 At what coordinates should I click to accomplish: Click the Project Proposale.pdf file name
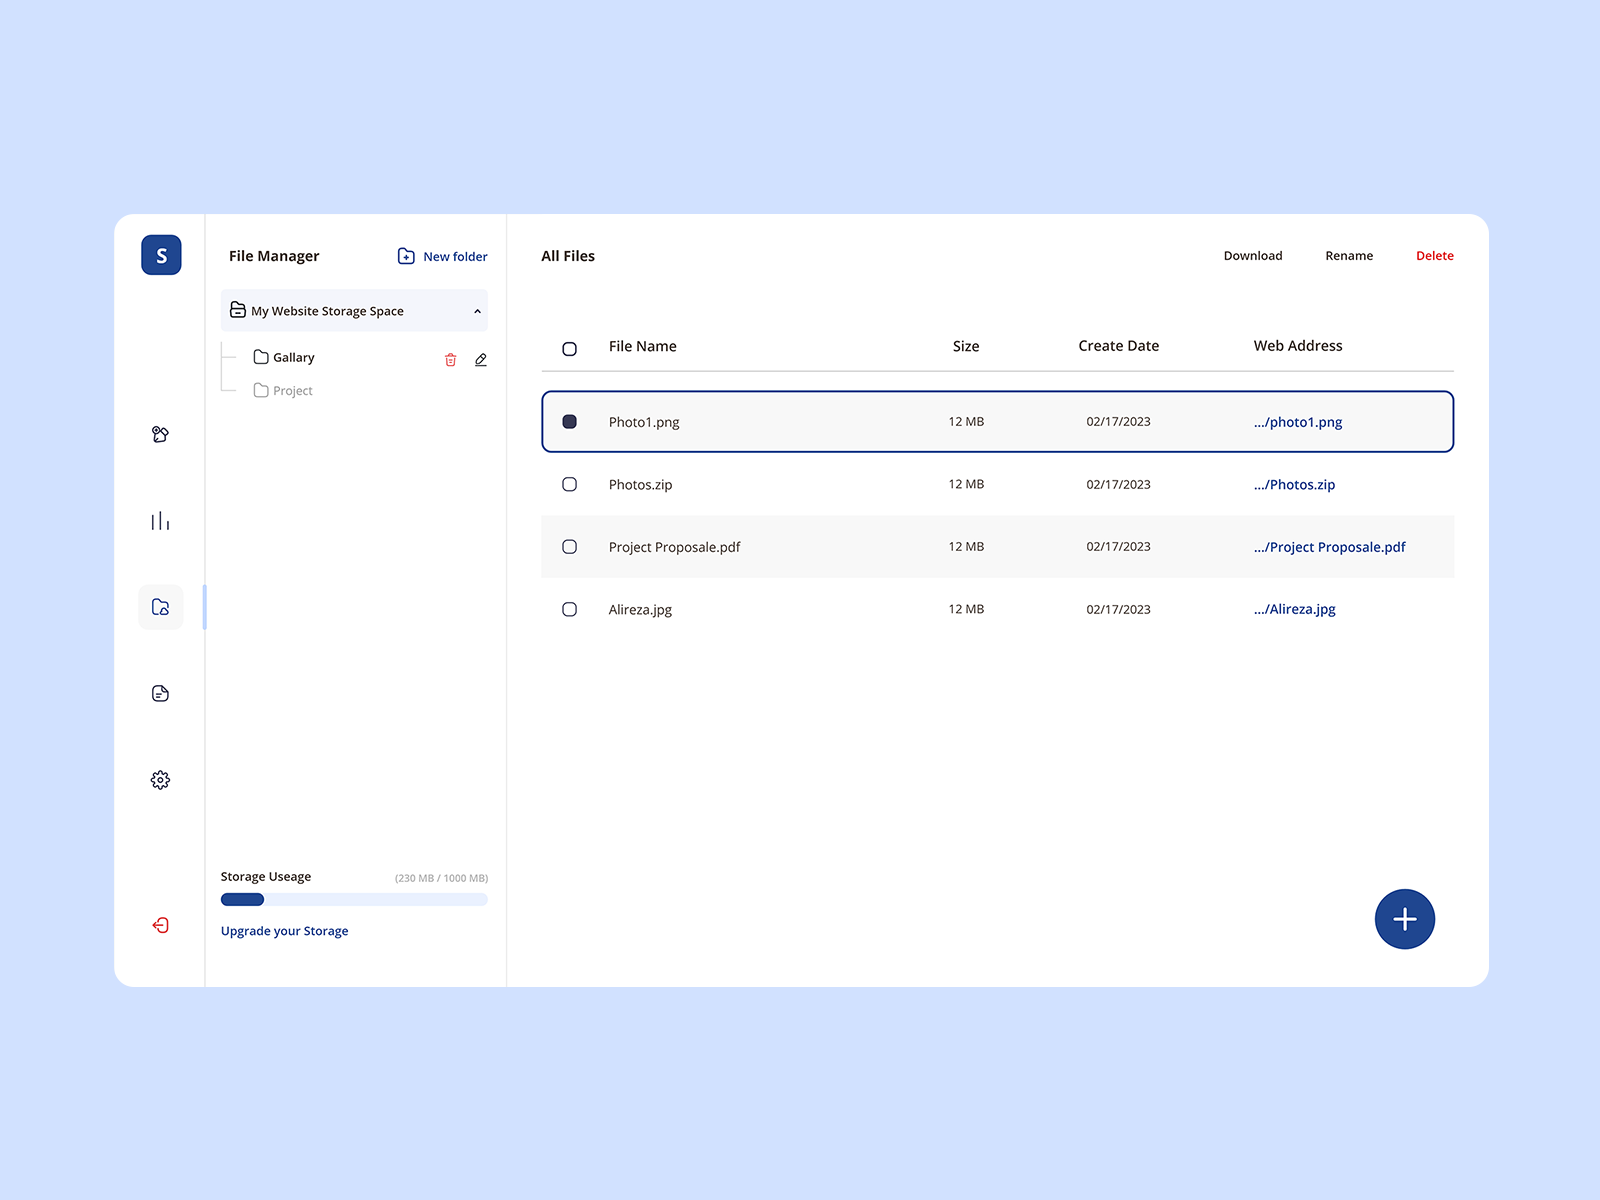[x=675, y=547]
